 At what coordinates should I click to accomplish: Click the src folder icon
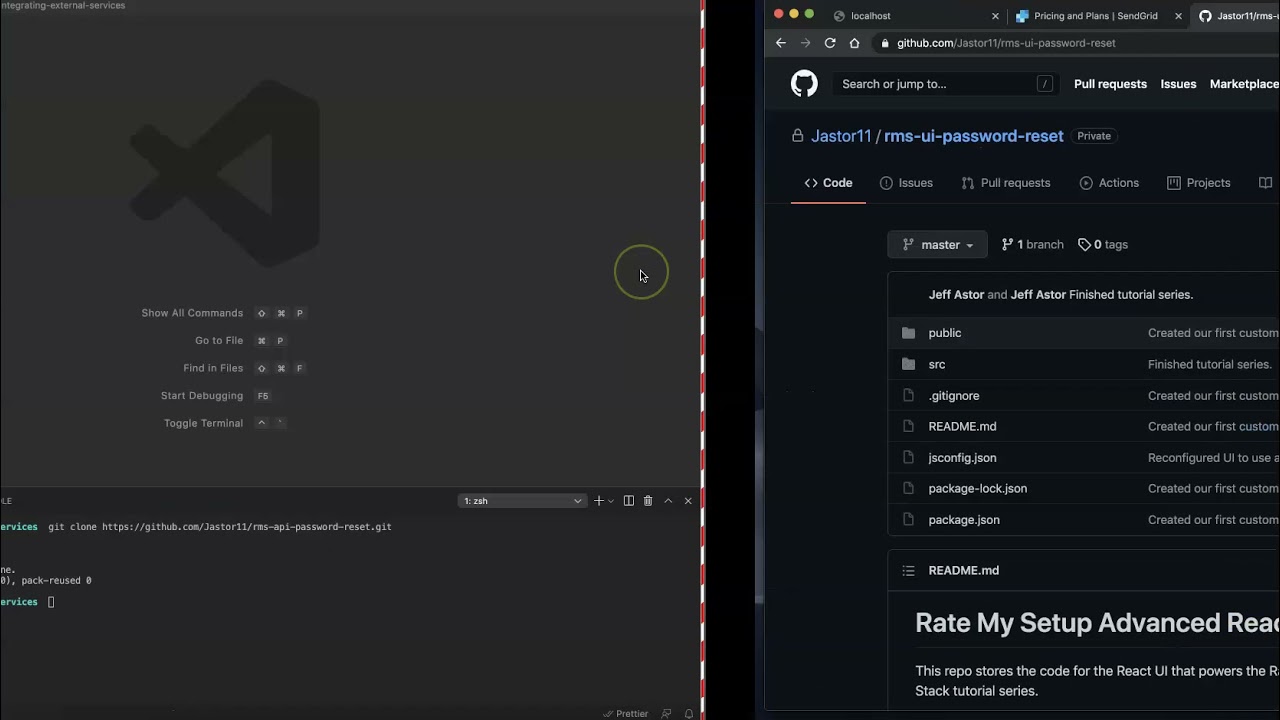click(908, 364)
